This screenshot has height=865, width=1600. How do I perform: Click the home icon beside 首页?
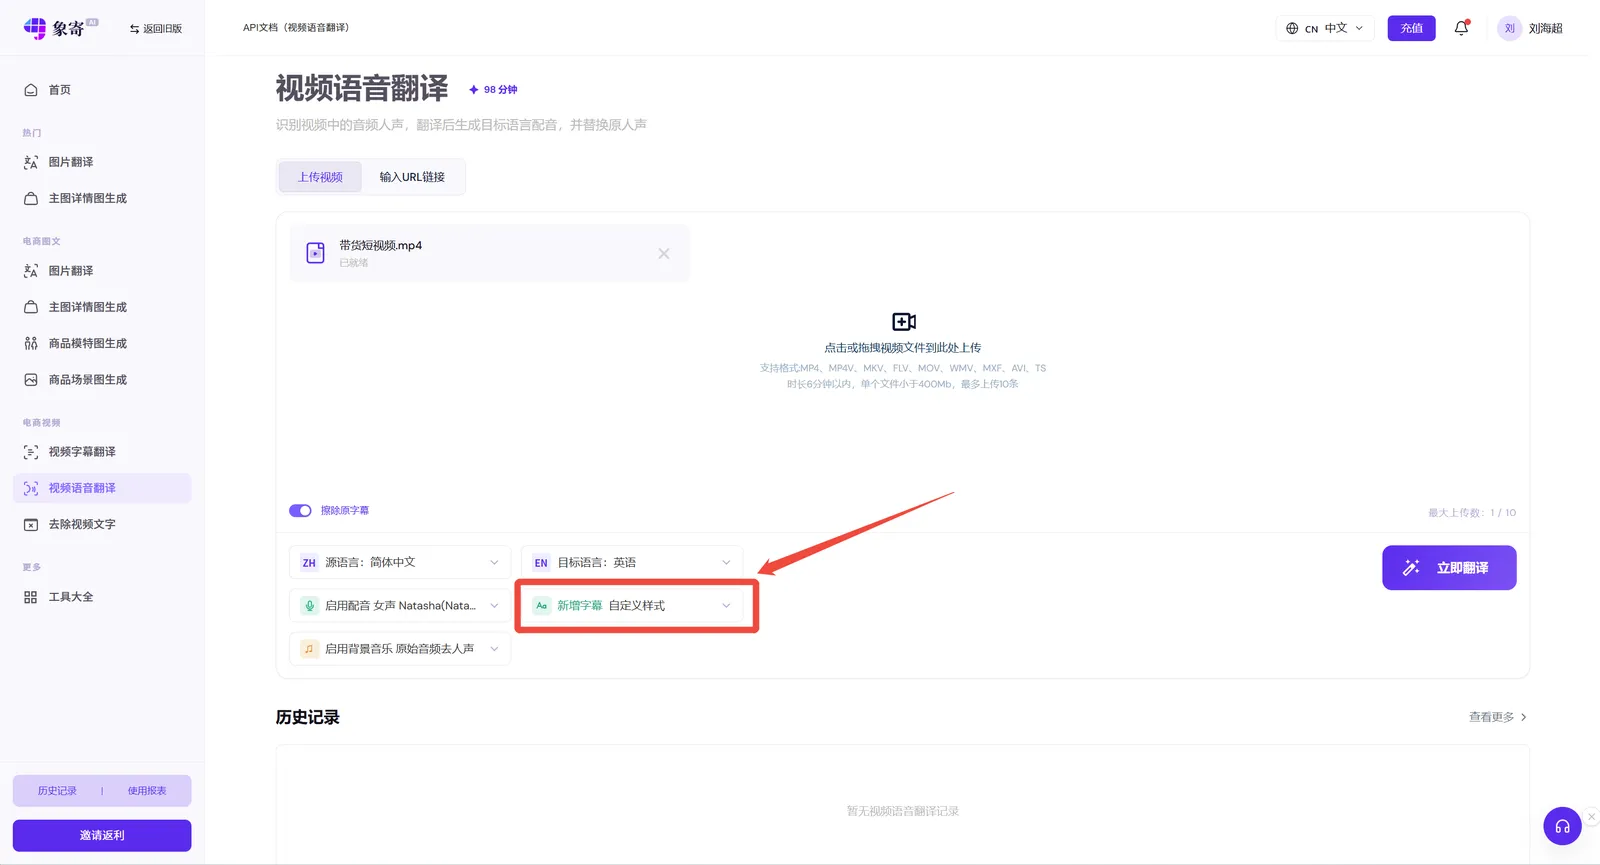point(31,90)
